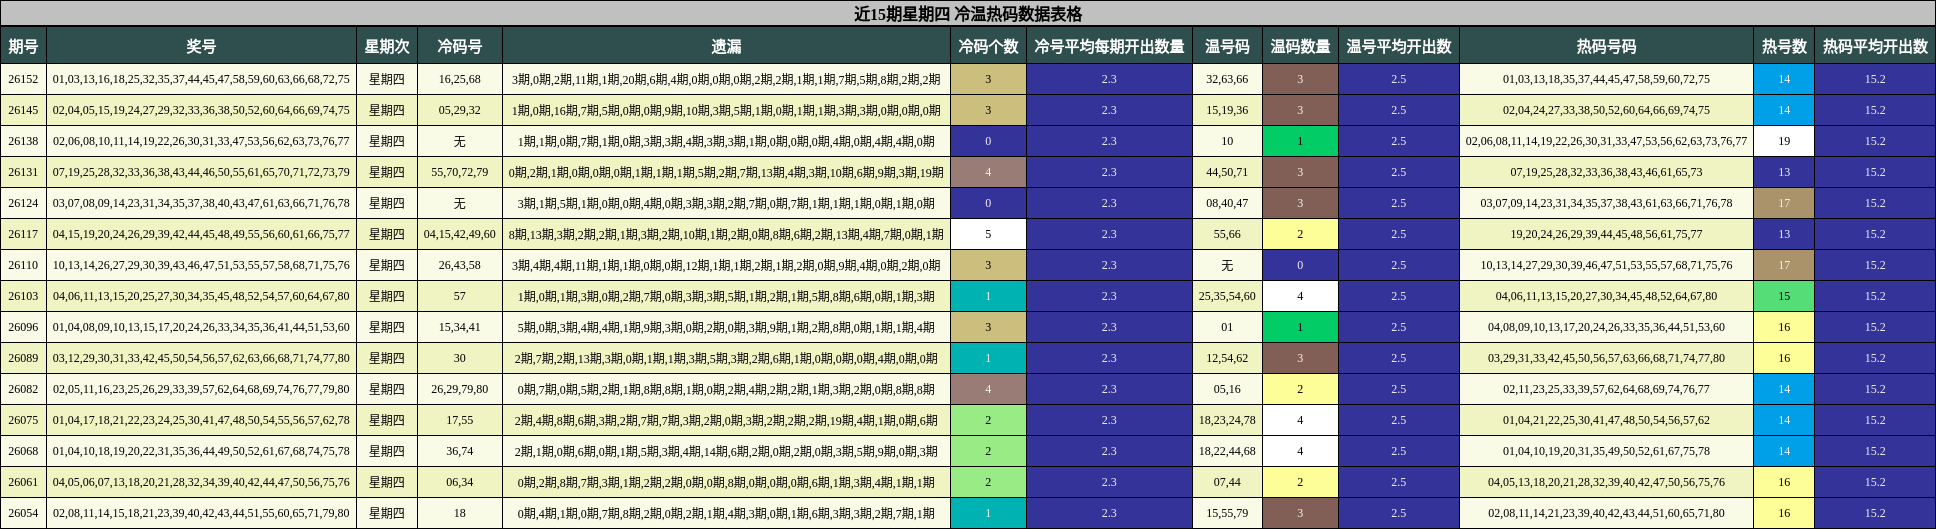Click hot average 15.2 in row 26054
Screen dimensions: 1936x529
click(x=1875, y=513)
